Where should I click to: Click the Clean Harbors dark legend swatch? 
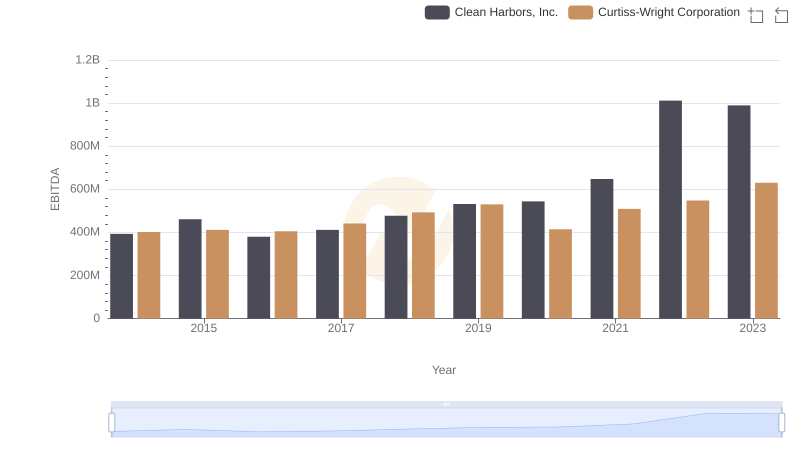[x=437, y=12]
